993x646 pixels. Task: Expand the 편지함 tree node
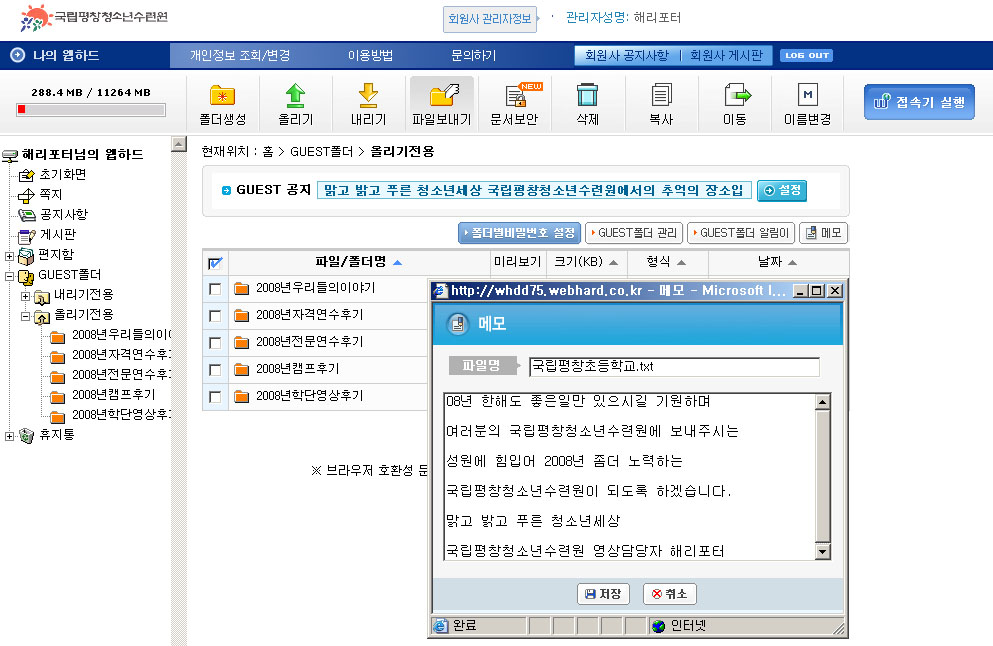pyautogui.click(x=9, y=256)
